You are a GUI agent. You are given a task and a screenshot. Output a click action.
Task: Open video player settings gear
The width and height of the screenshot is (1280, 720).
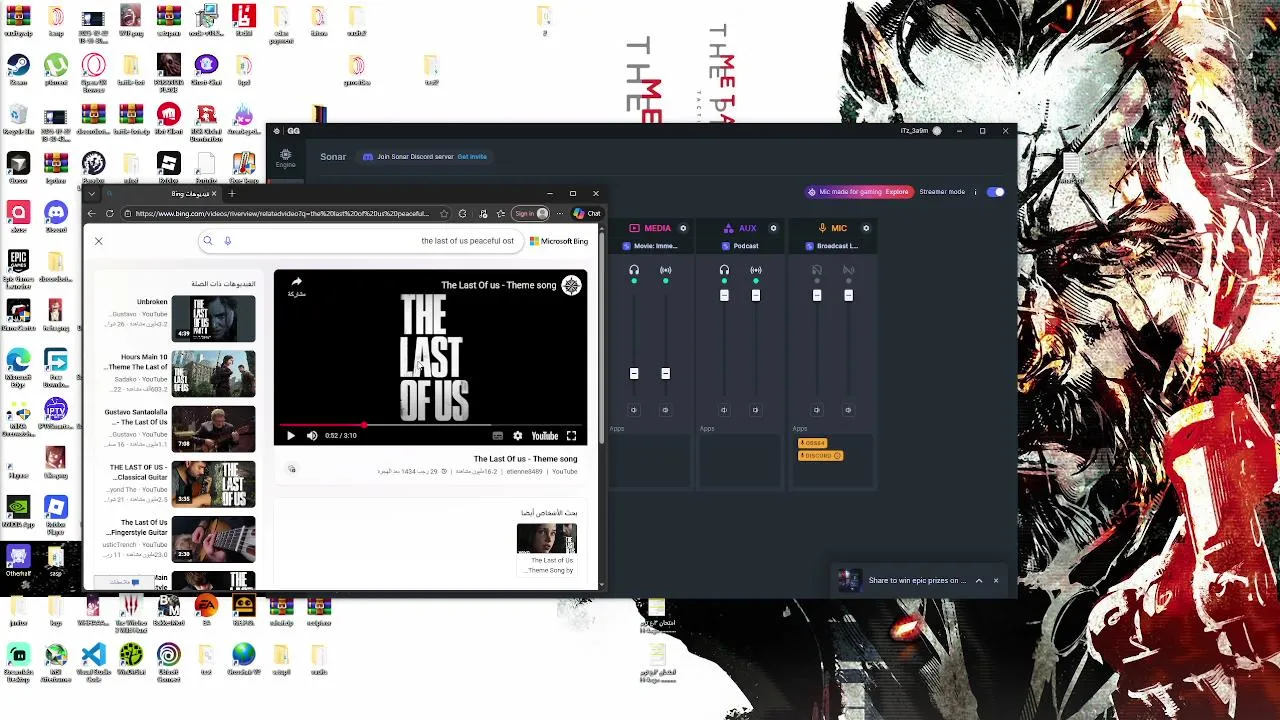coord(517,436)
